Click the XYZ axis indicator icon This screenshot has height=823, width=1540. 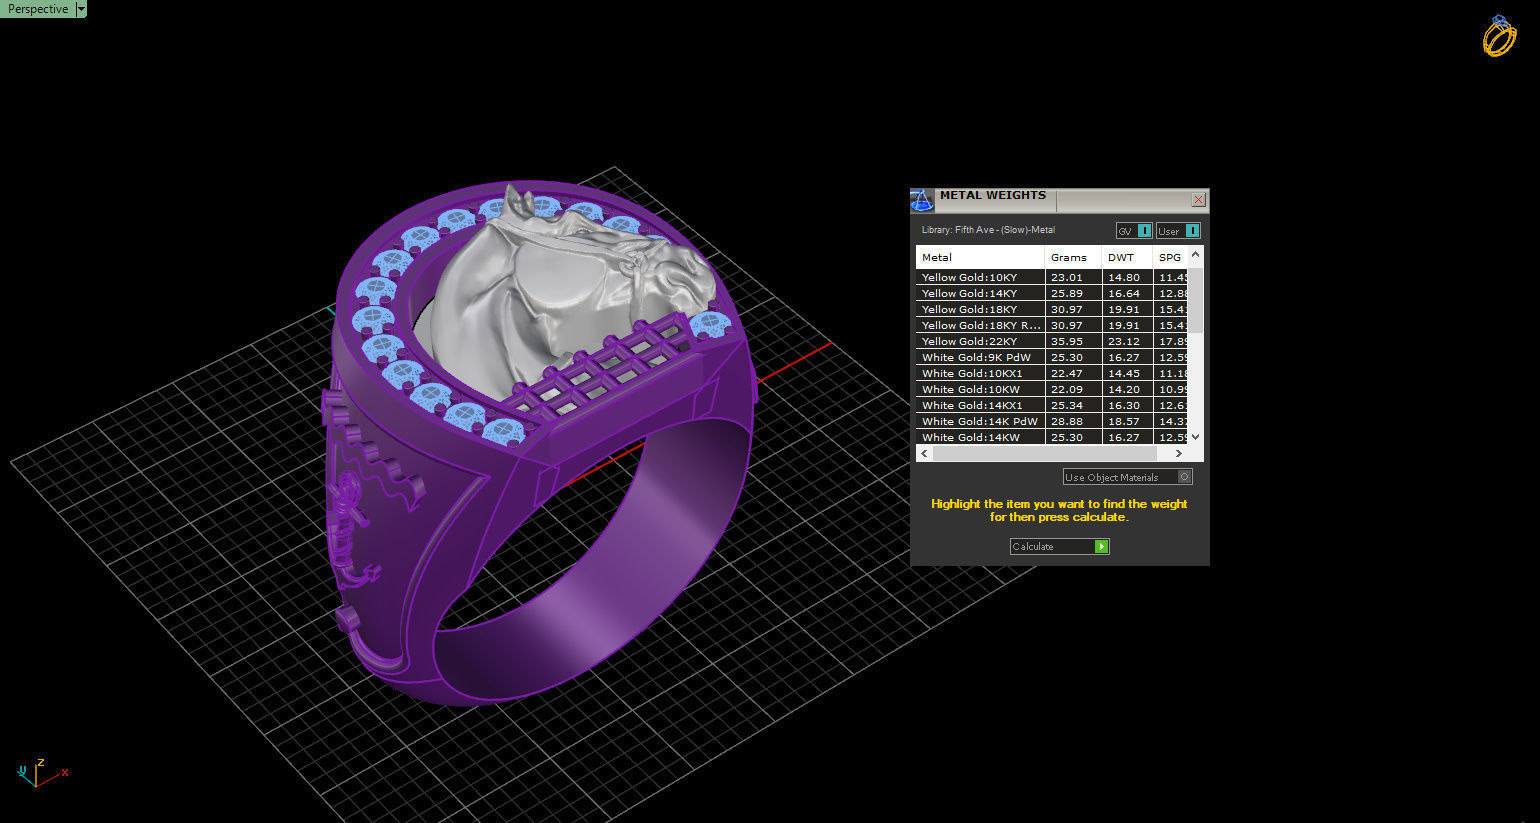pyautogui.click(x=41, y=772)
